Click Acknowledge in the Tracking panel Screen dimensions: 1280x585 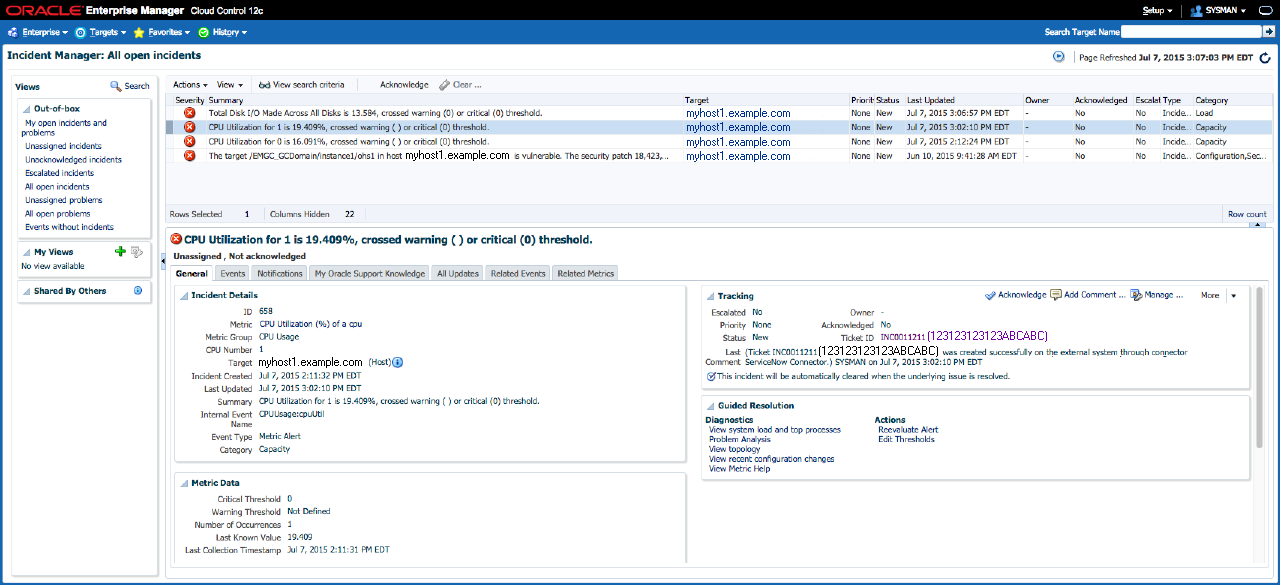(x=1015, y=295)
